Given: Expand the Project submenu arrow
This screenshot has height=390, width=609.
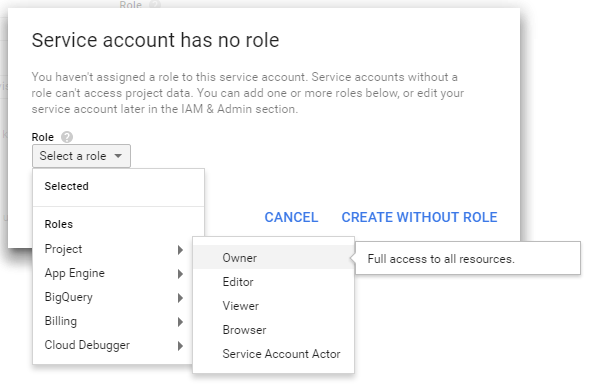Looking at the screenshot, I should click(x=180, y=250).
